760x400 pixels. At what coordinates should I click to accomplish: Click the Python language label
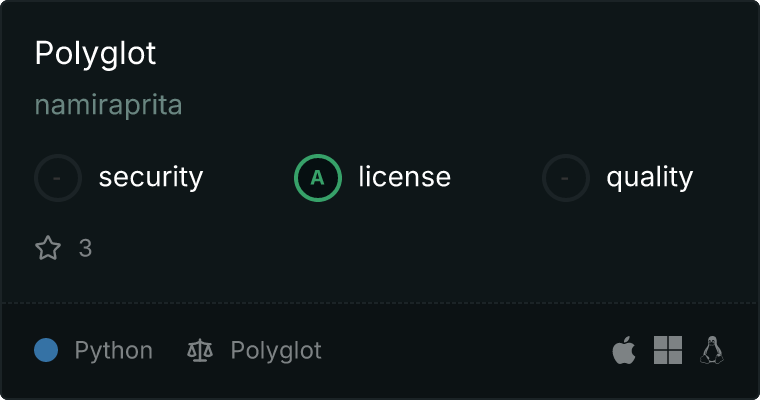[113, 351]
